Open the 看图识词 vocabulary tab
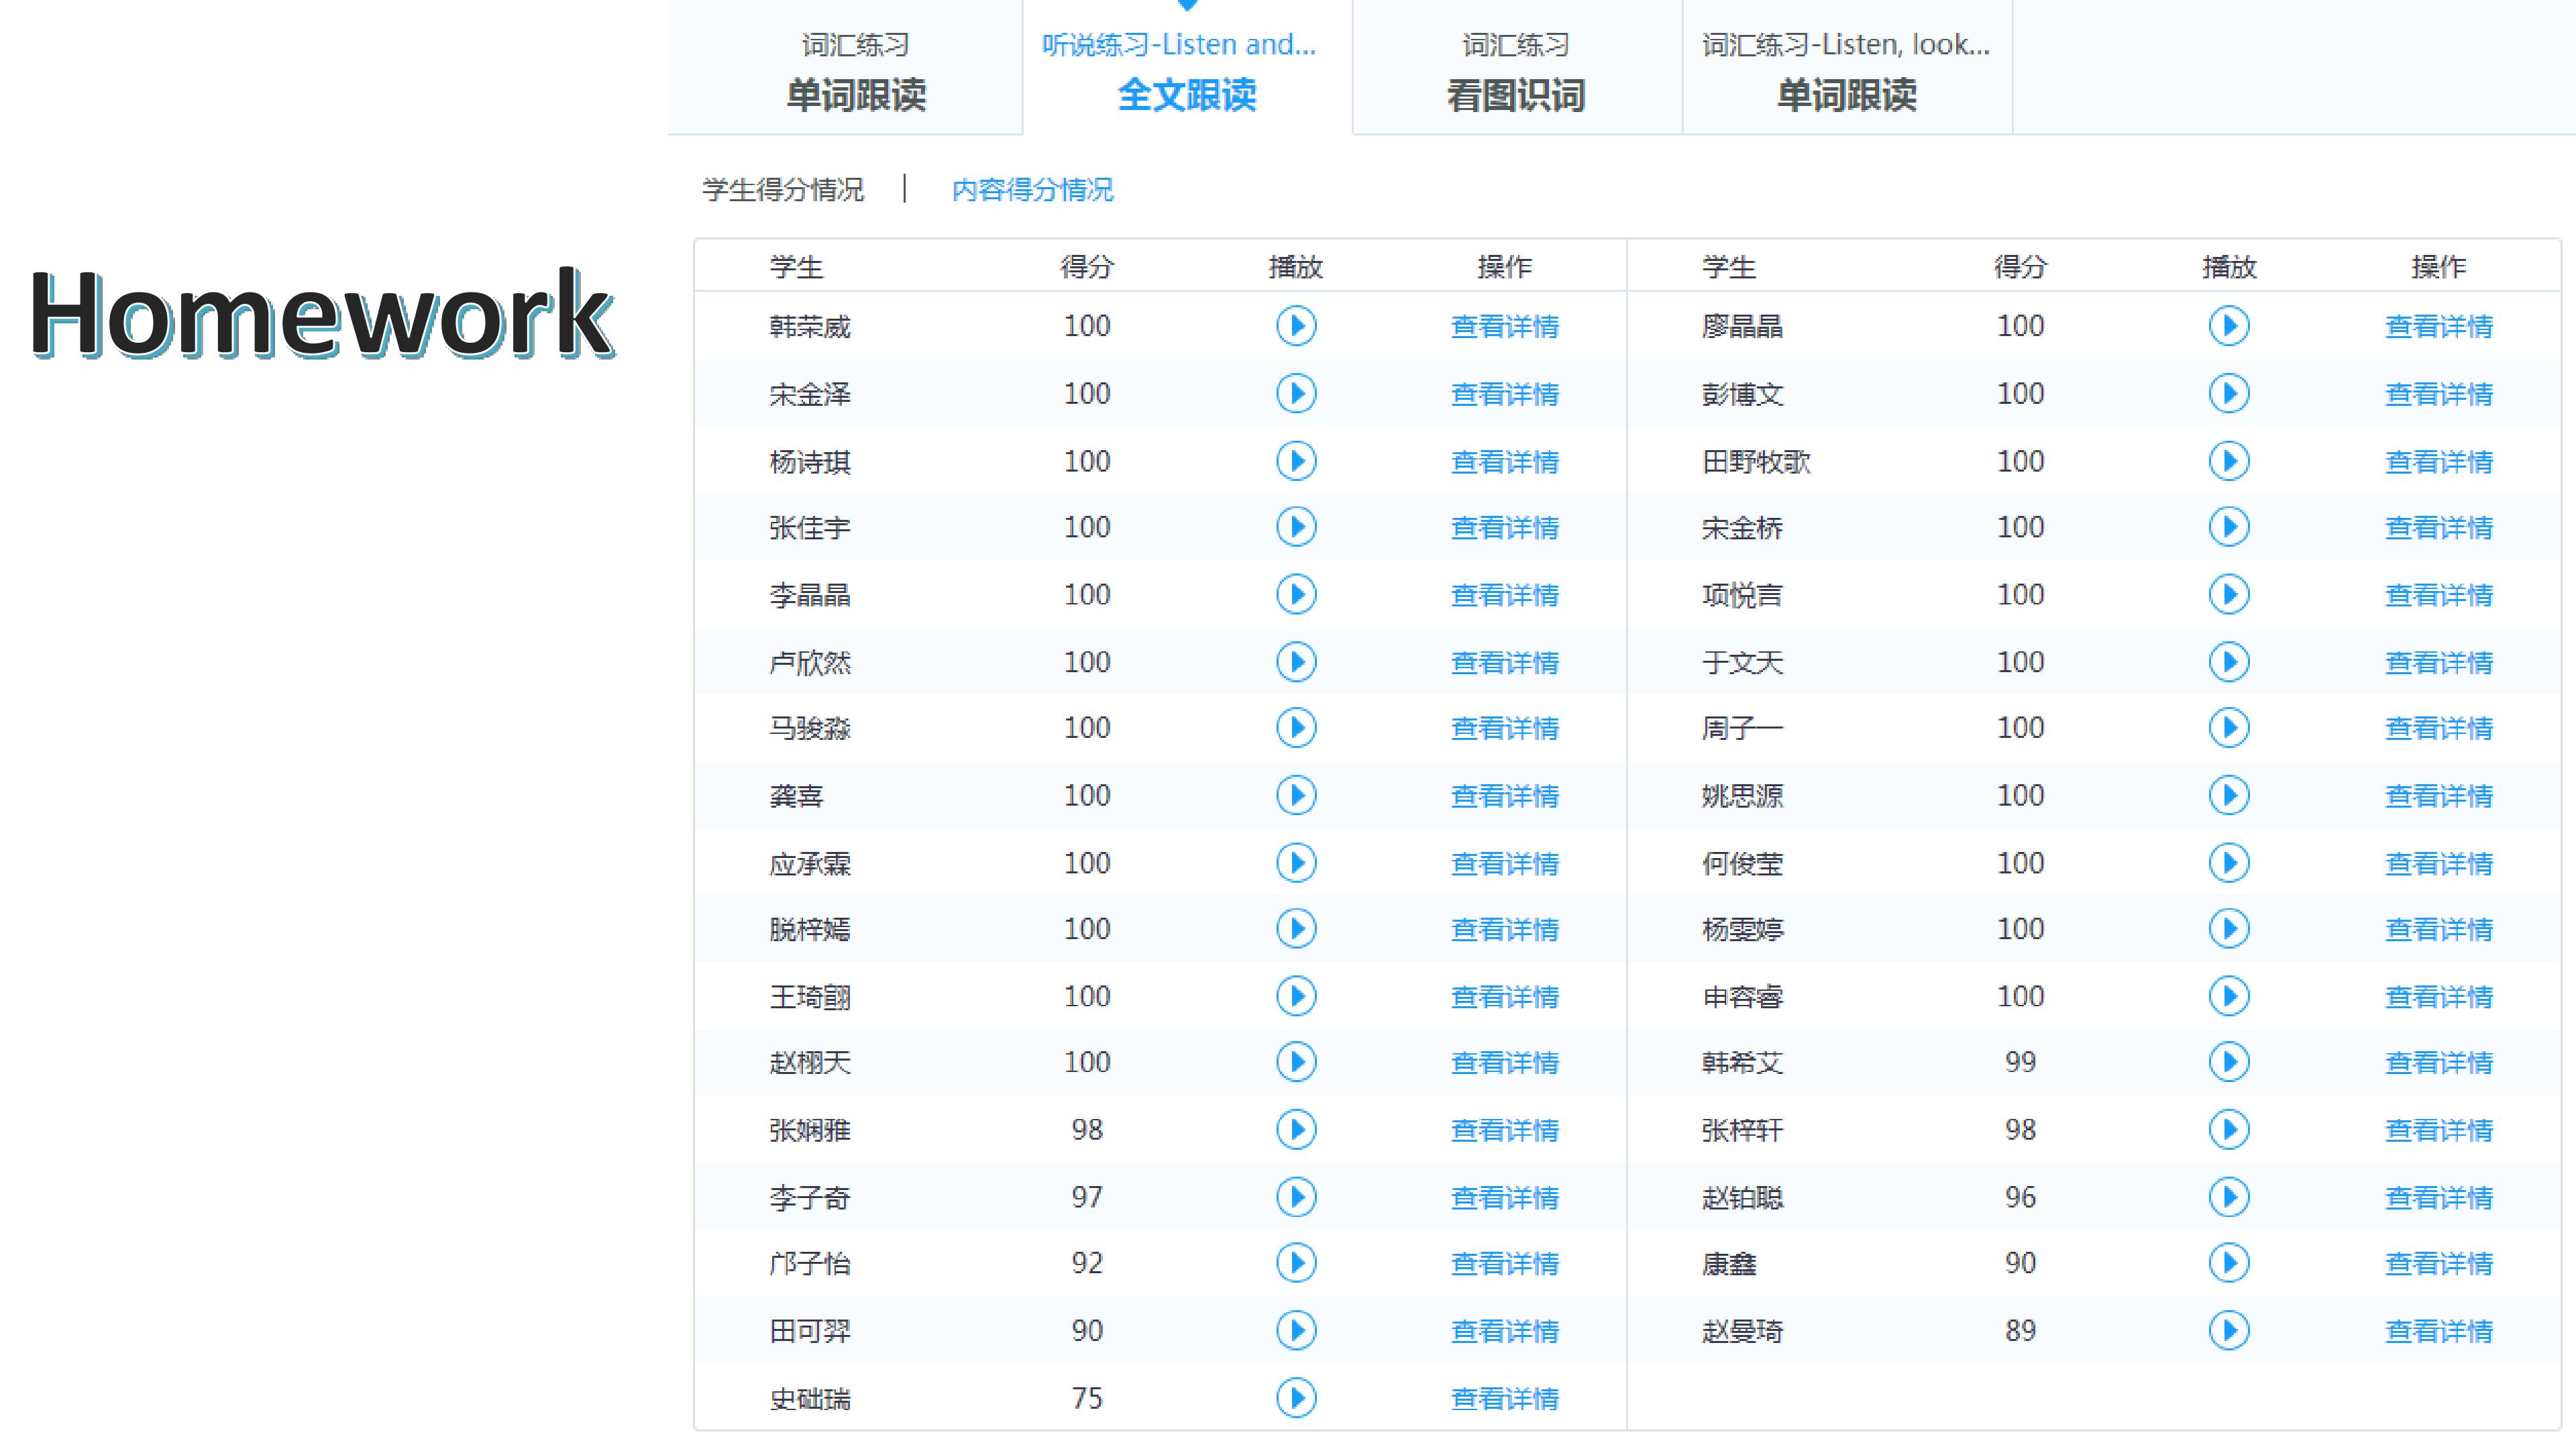 coord(1517,68)
